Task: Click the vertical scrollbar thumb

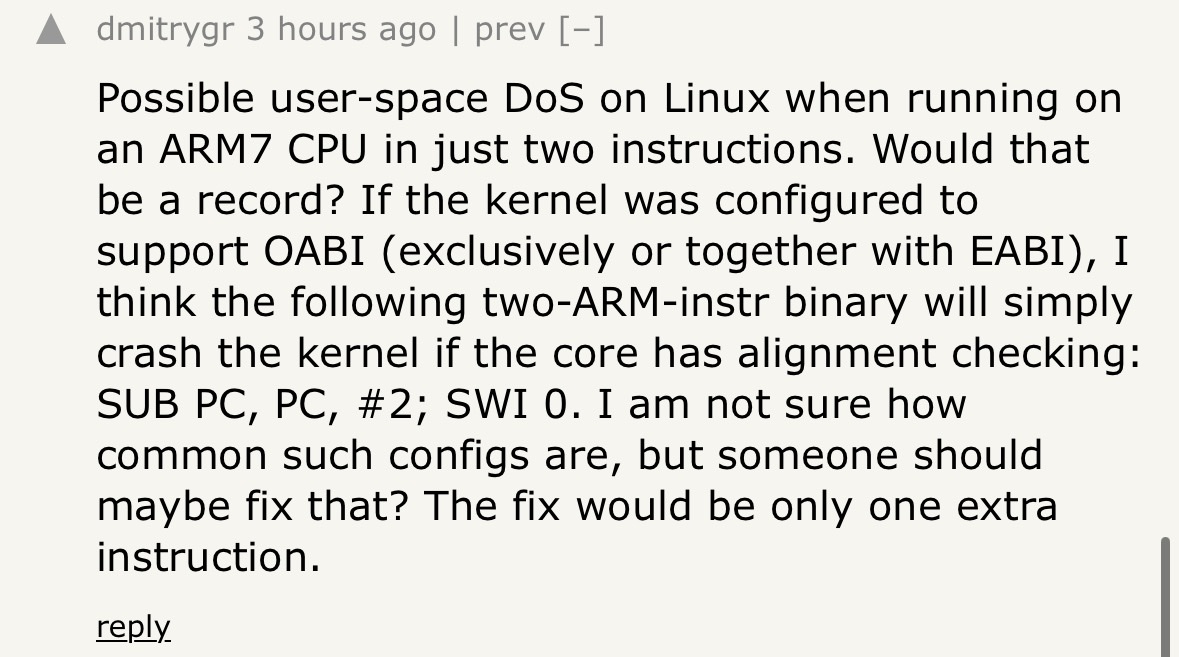Action: coord(1164,596)
